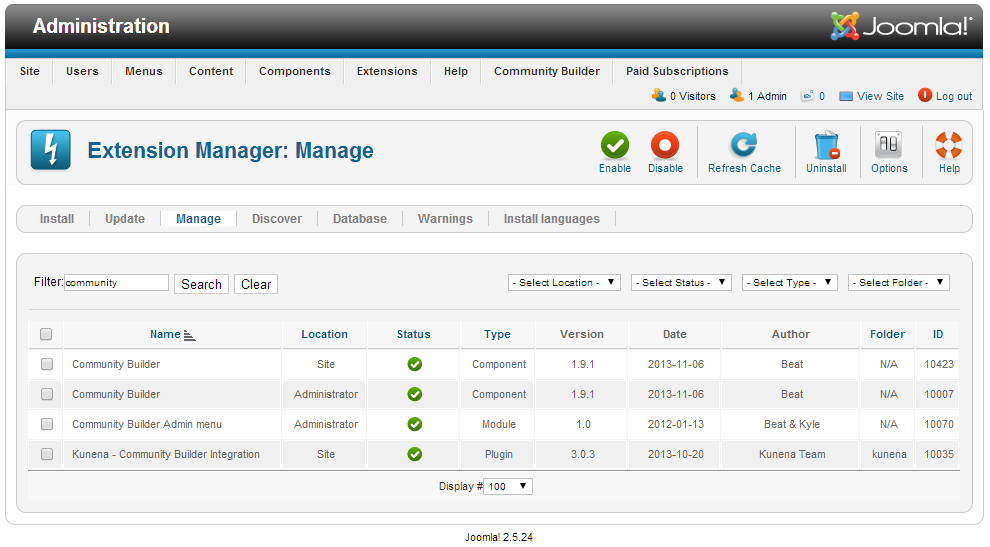This screenshot has width=990, height=547.
Task: Open the Select Folder dropdown
Action: point(898,282)
